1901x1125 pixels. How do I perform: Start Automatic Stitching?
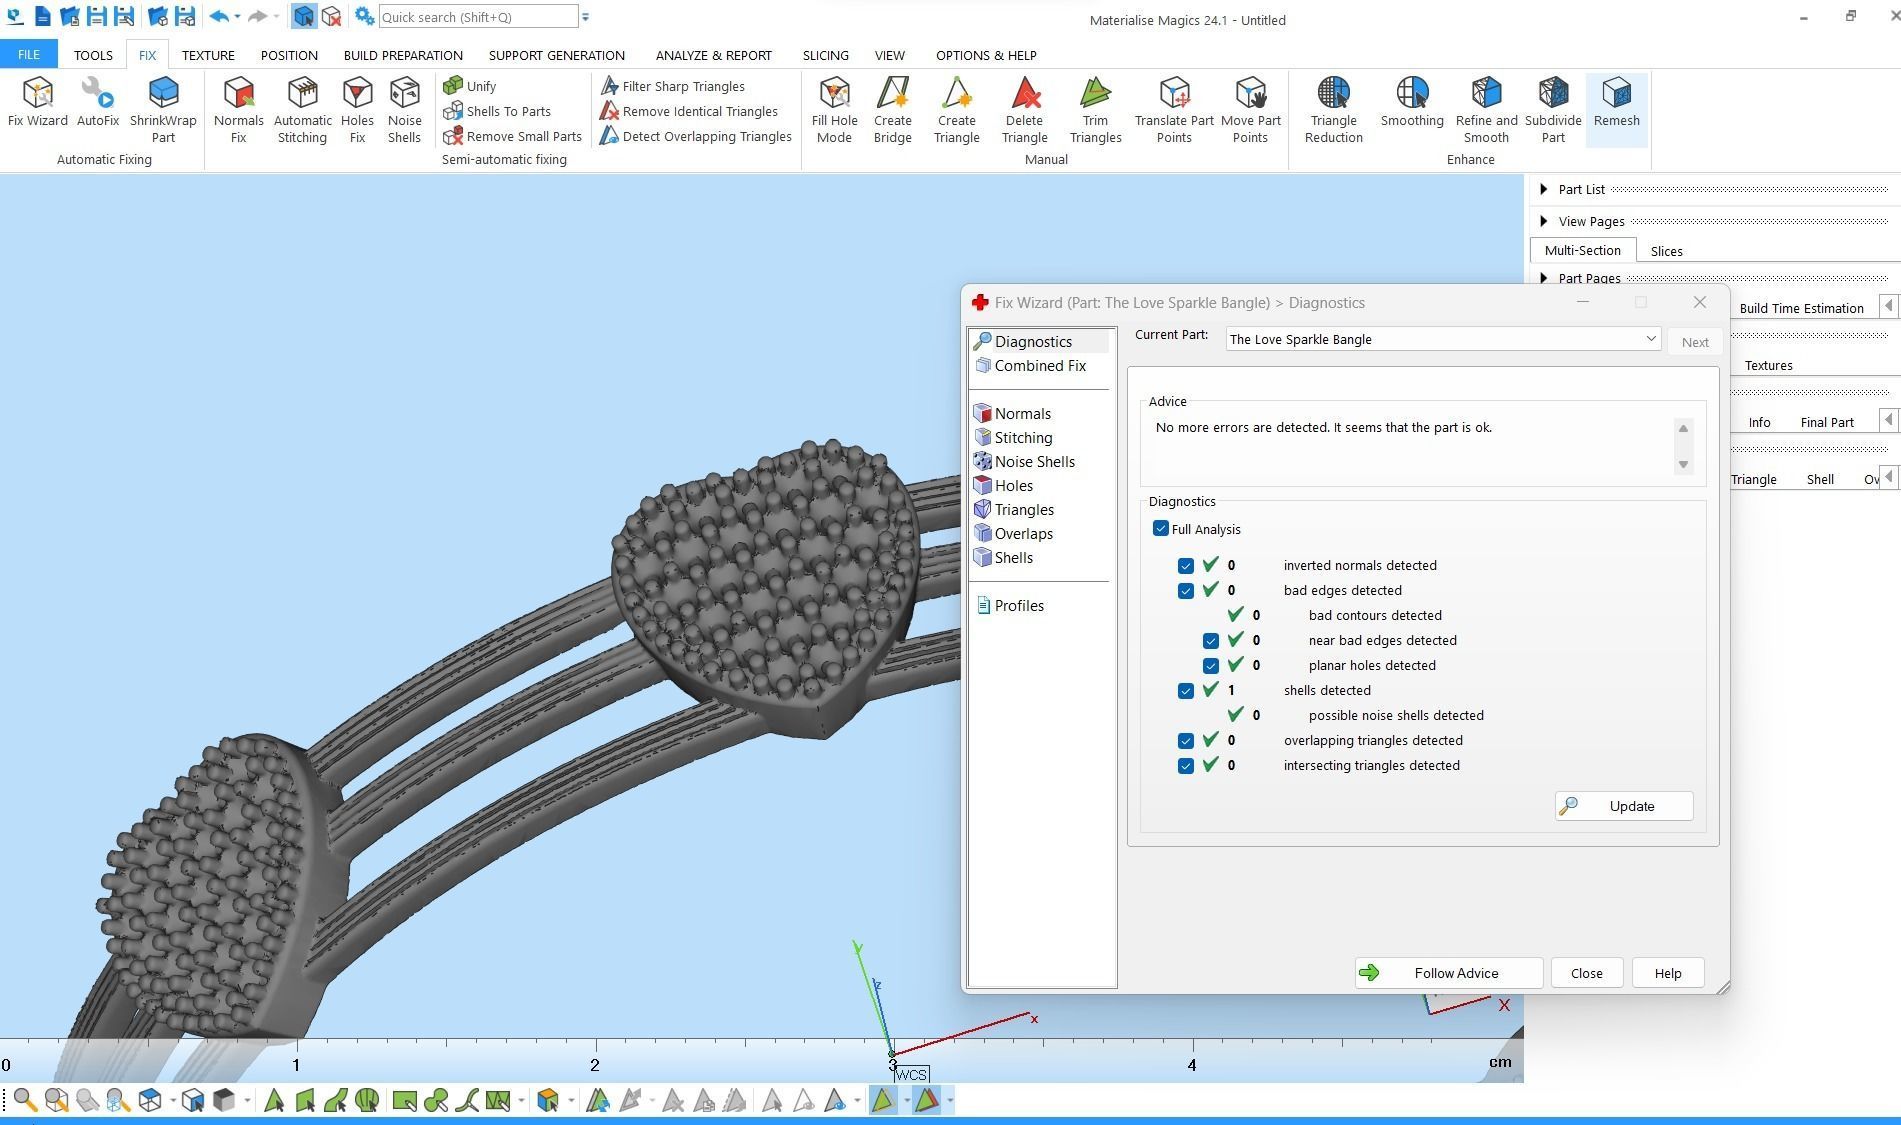coord(302,110)
